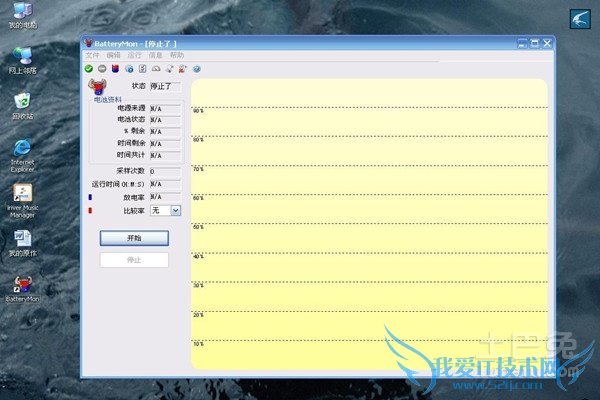Click the checklist document toolbar icon

coord(142,69)
